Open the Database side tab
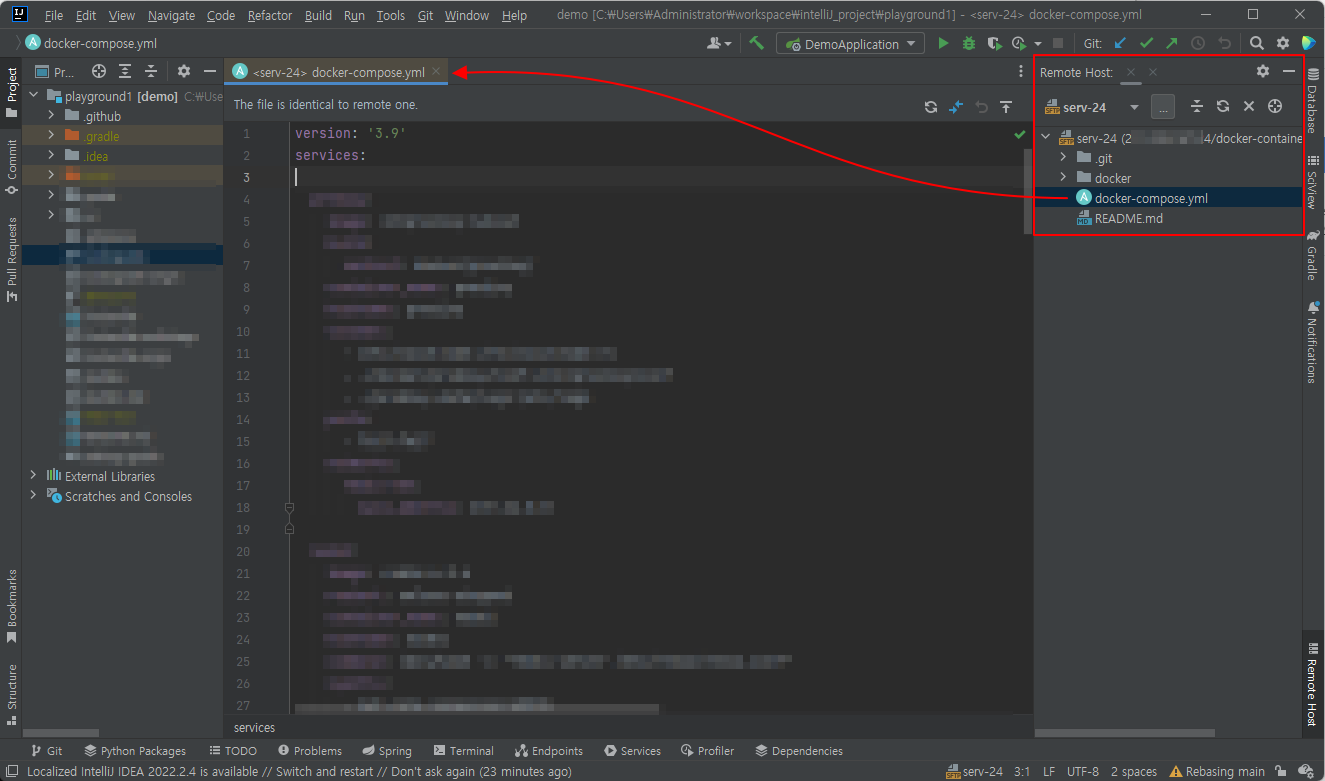The image size is (1325, 781). point(1312,101)
